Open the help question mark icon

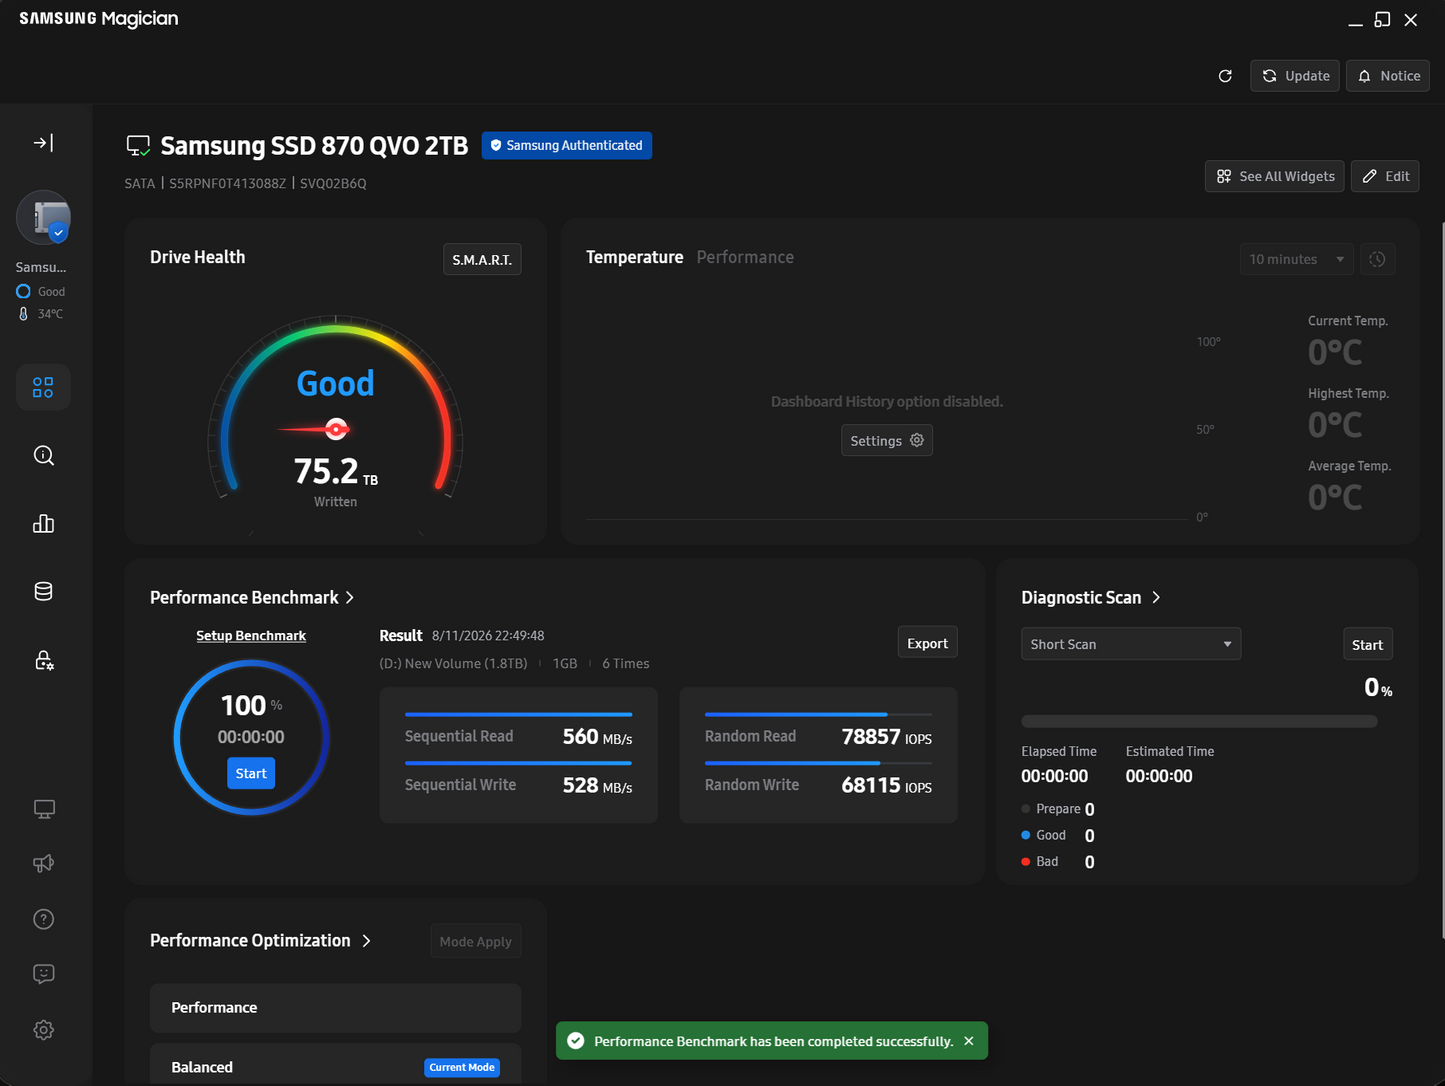(x=43, y=919)
